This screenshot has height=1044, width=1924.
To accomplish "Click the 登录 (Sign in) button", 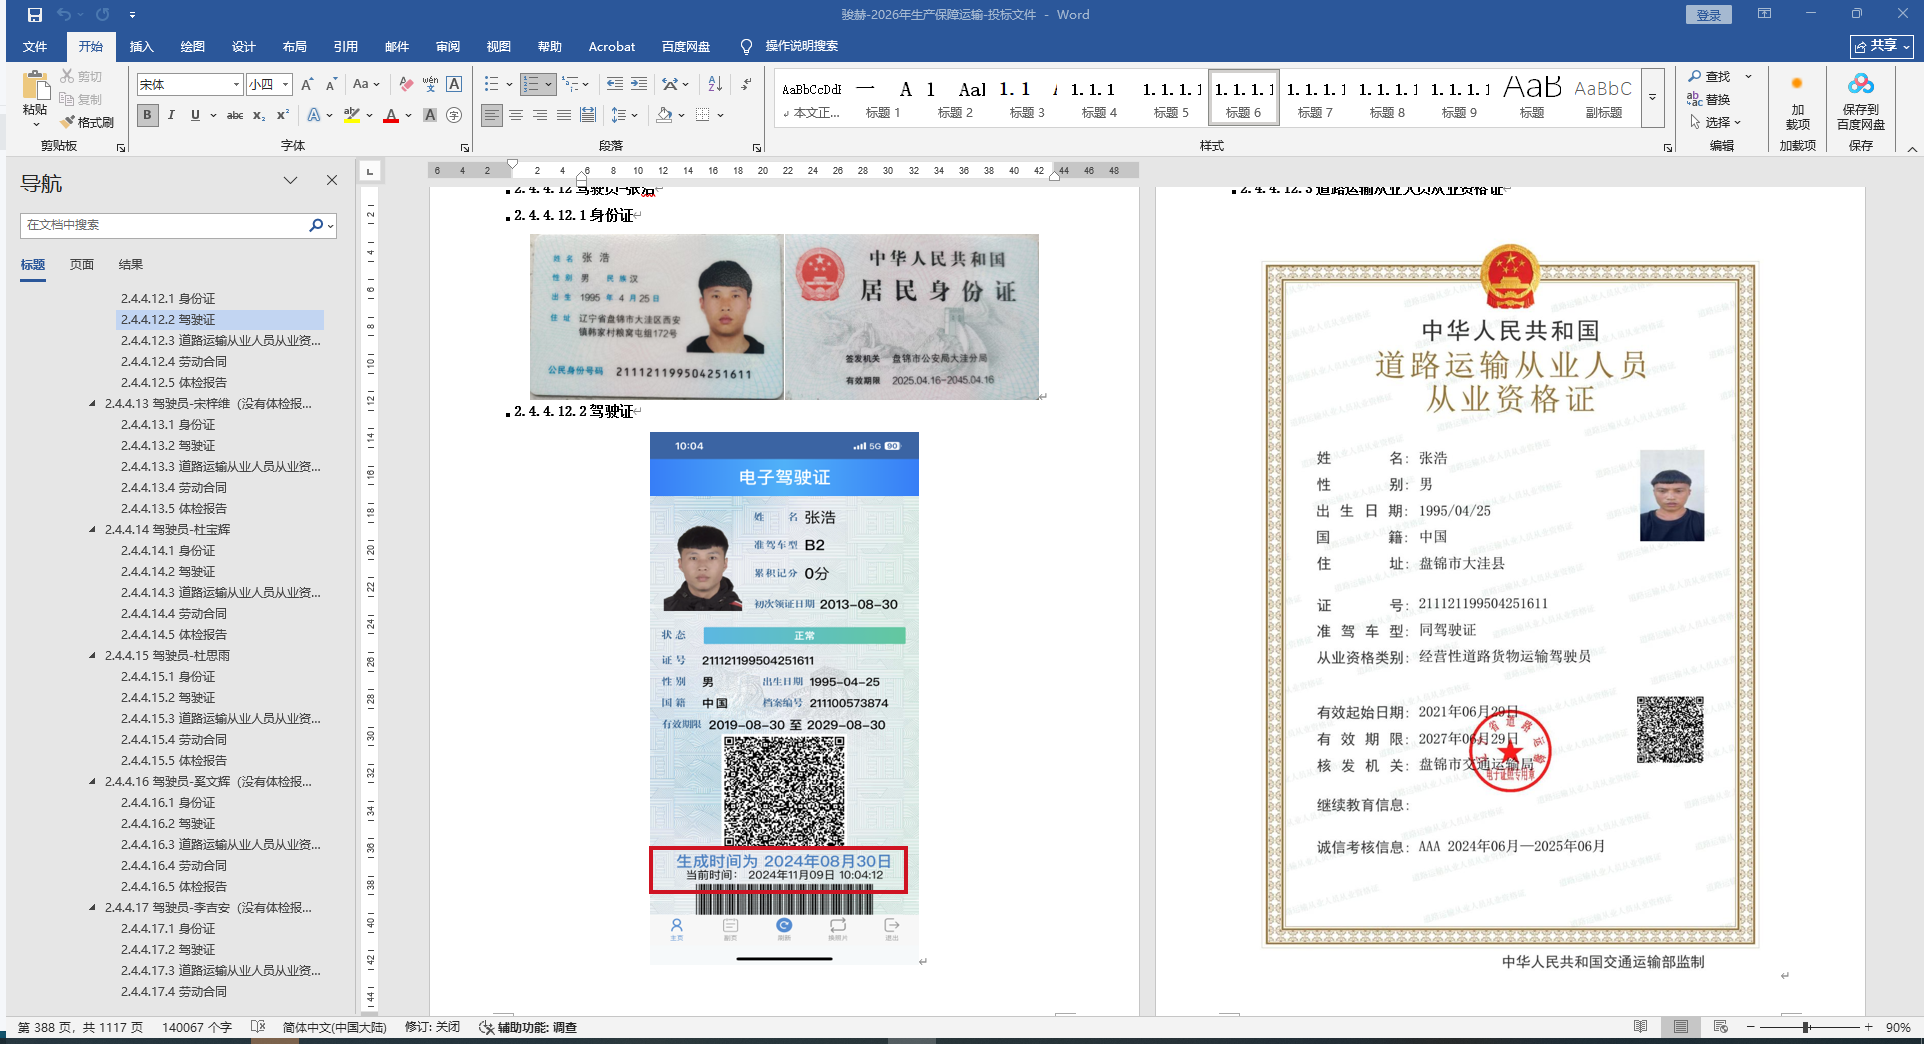I will pyautogui.click(x=1708, y=15).
